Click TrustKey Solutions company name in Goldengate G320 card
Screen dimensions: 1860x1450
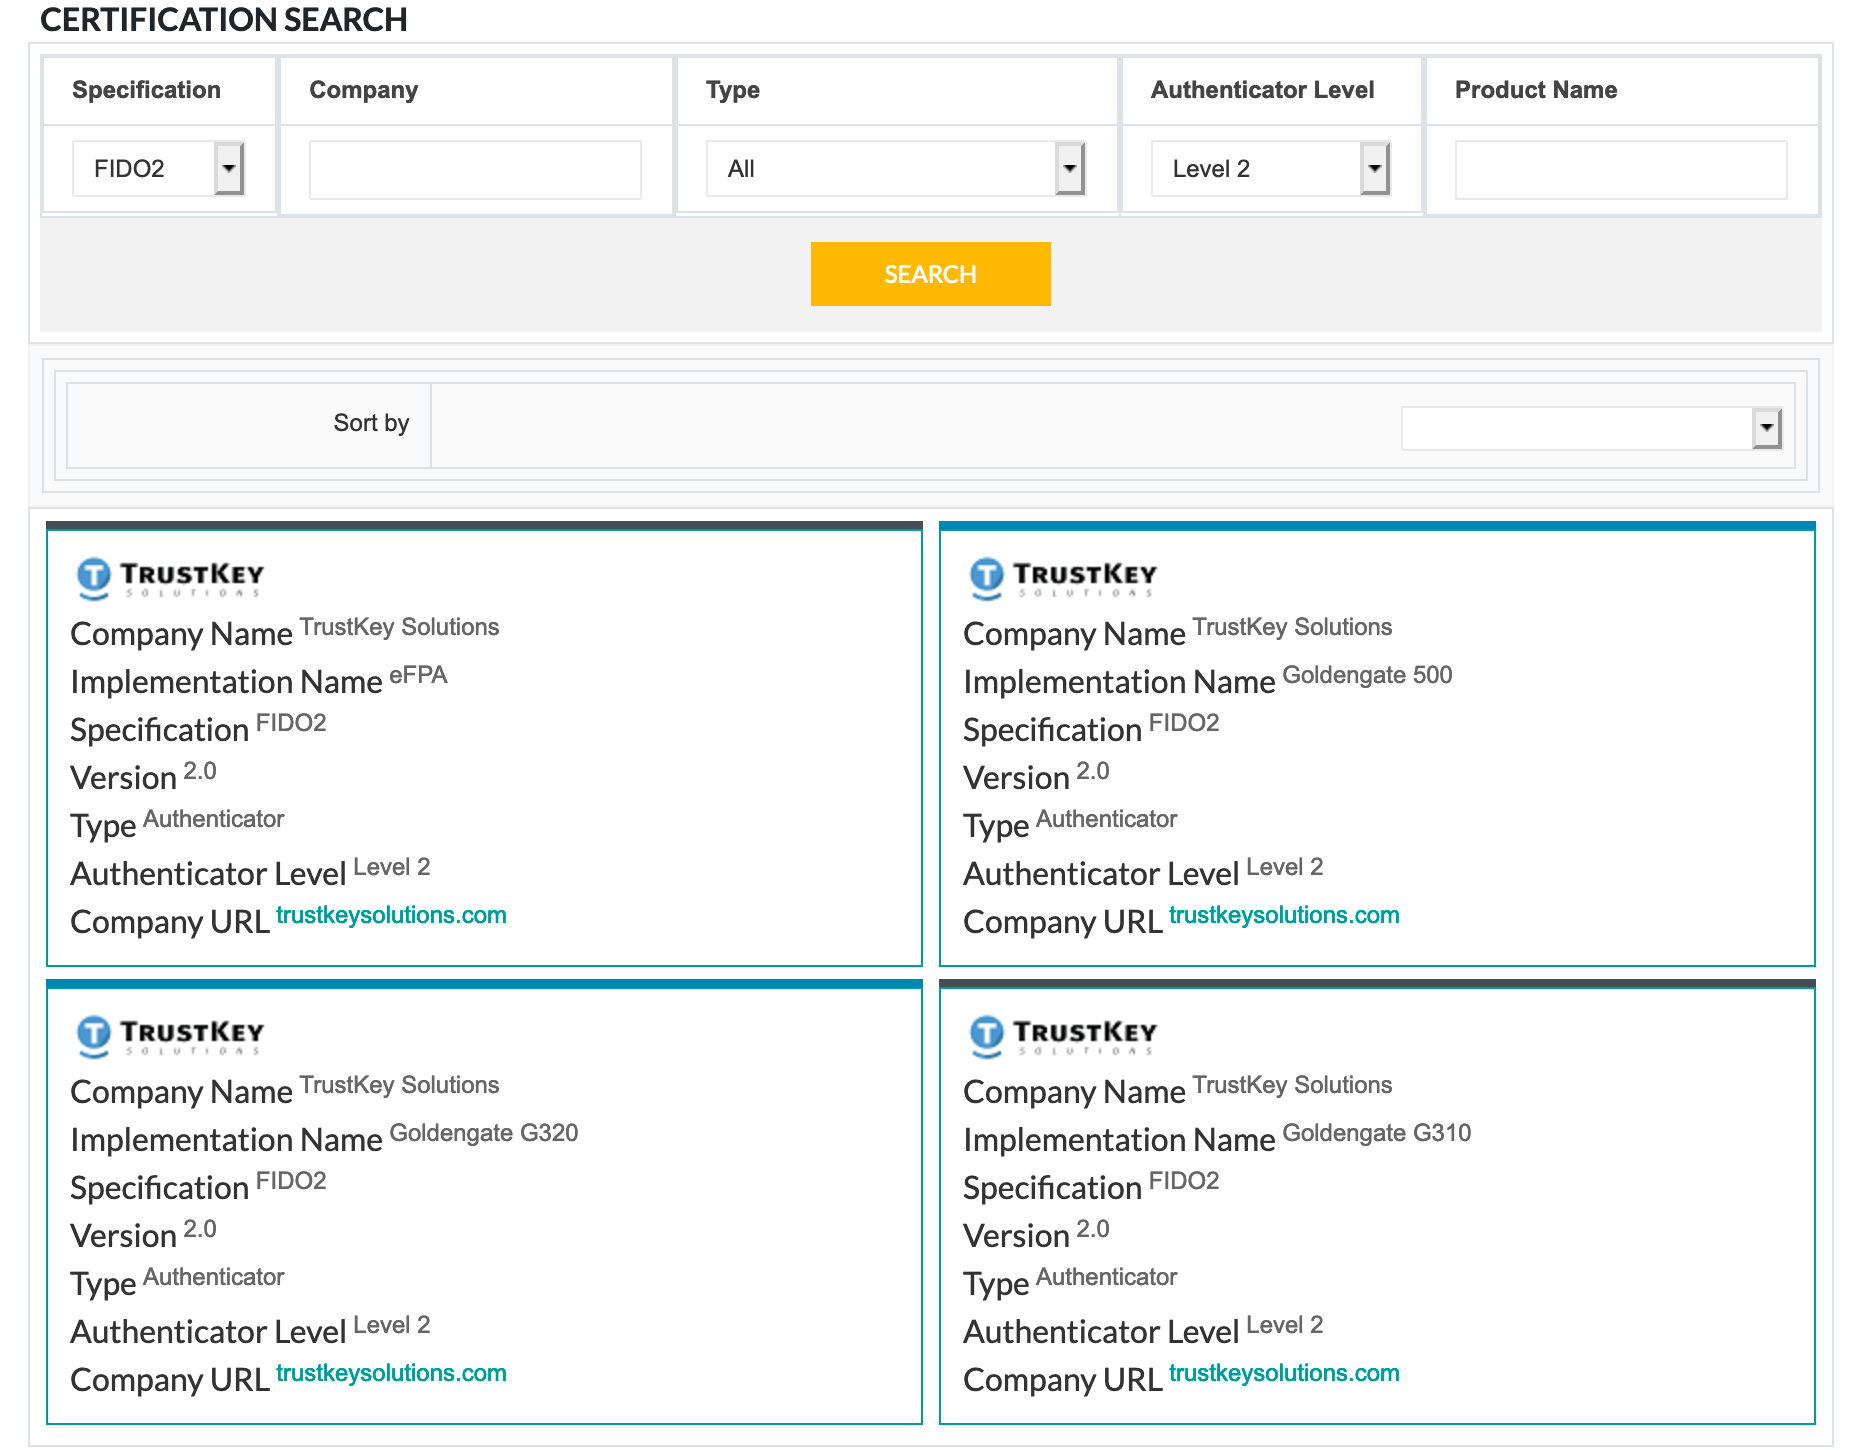point(399,1085)
